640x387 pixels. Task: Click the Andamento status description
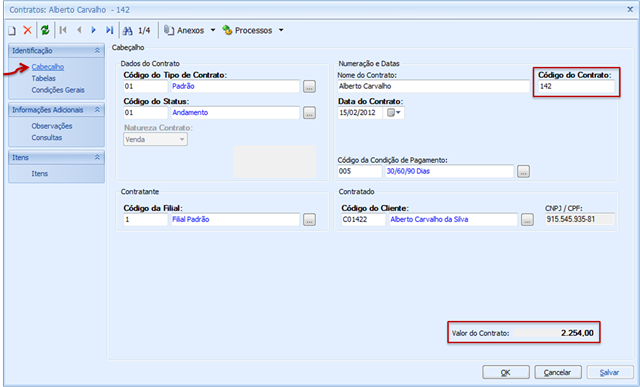pyautogui.click(x=190, y=113)
